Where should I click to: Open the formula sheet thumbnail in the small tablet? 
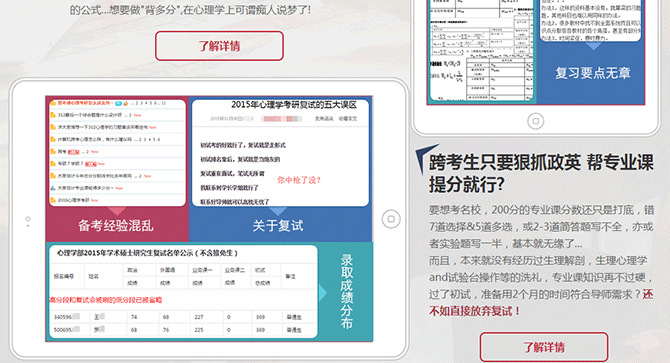click(481, 50)
